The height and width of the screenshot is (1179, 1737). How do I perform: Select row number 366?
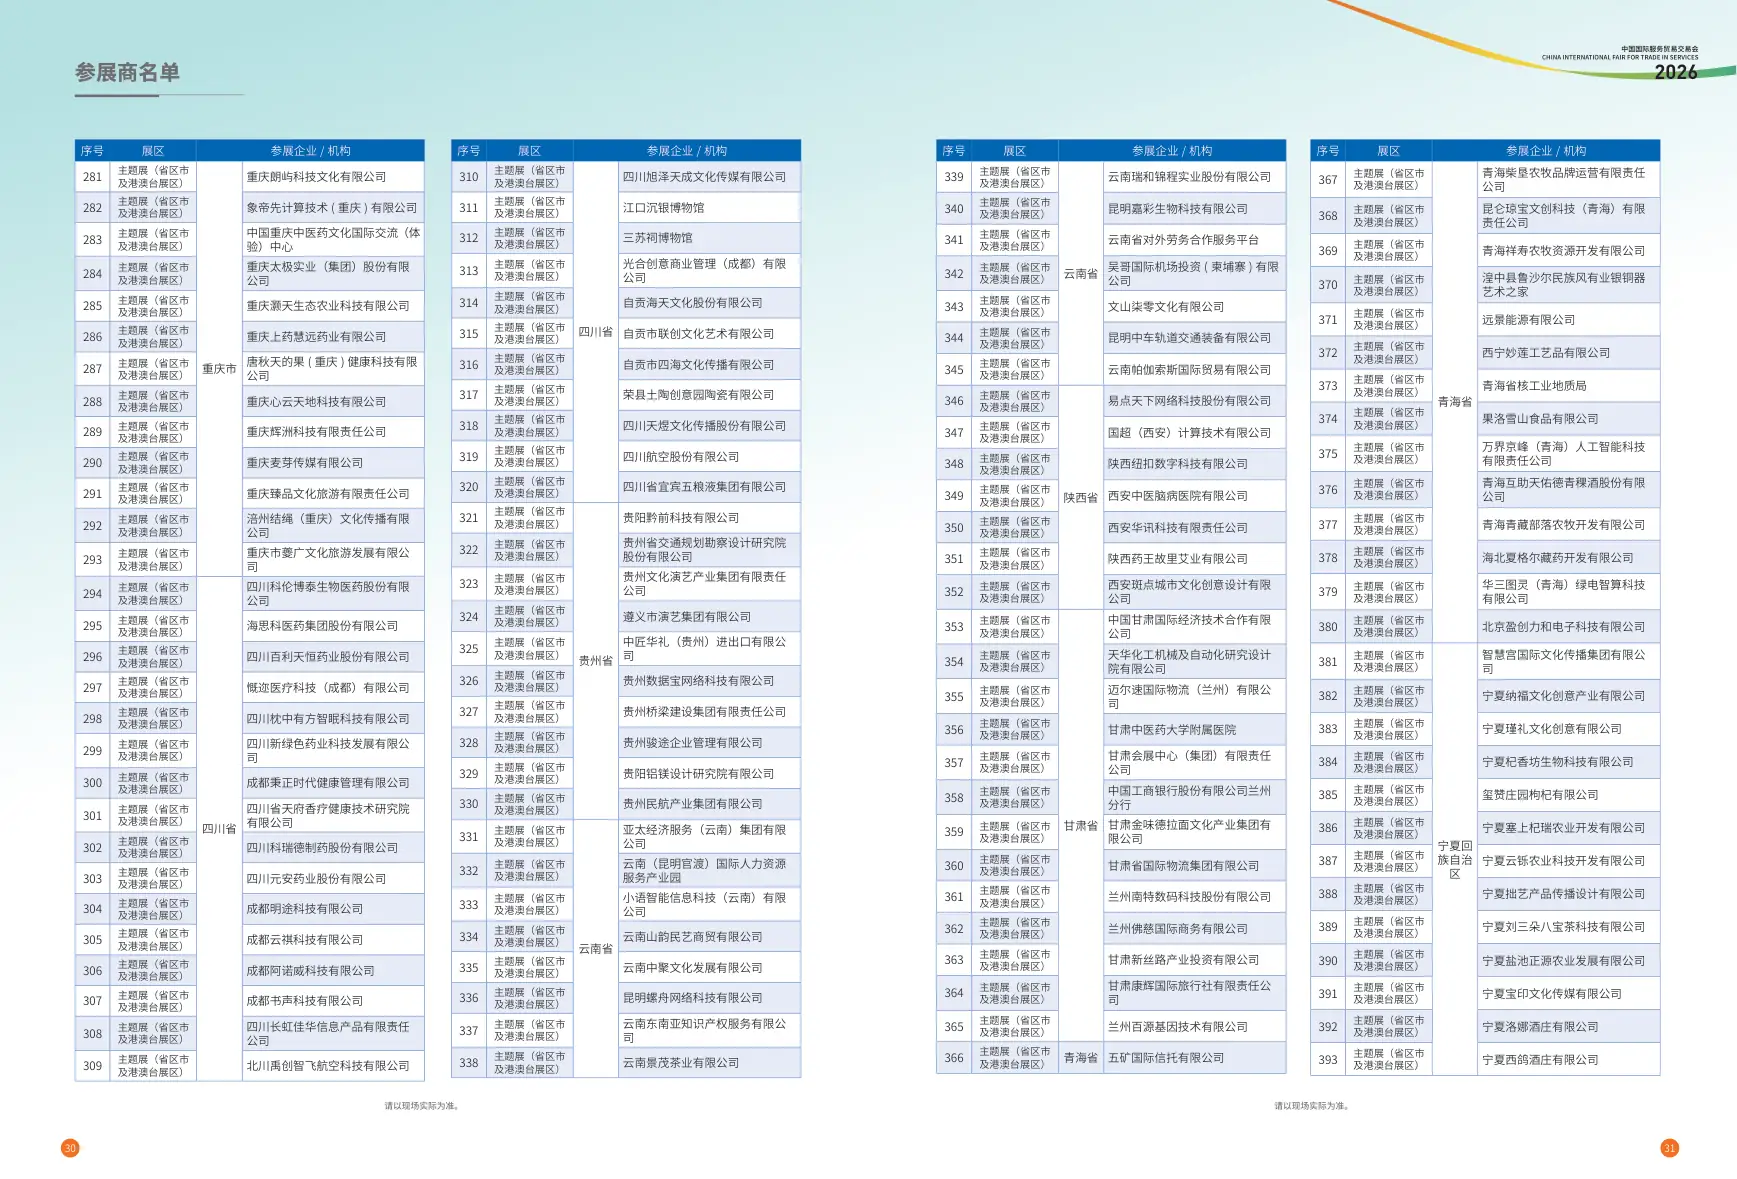[954, 1058]
